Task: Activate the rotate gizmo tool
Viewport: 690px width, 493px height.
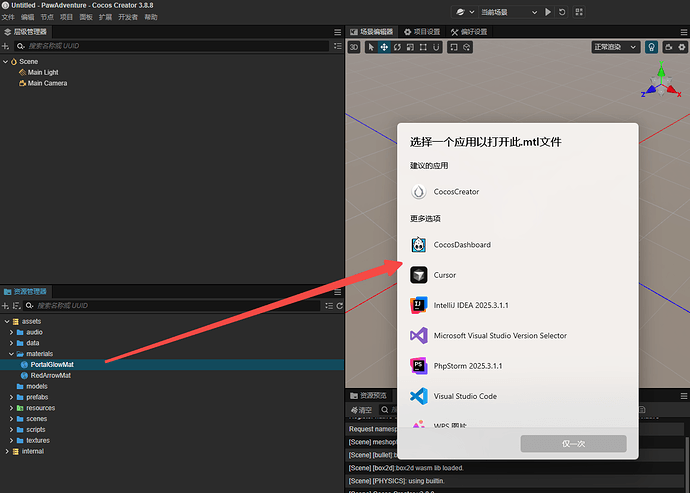Action: pos(397,47)
